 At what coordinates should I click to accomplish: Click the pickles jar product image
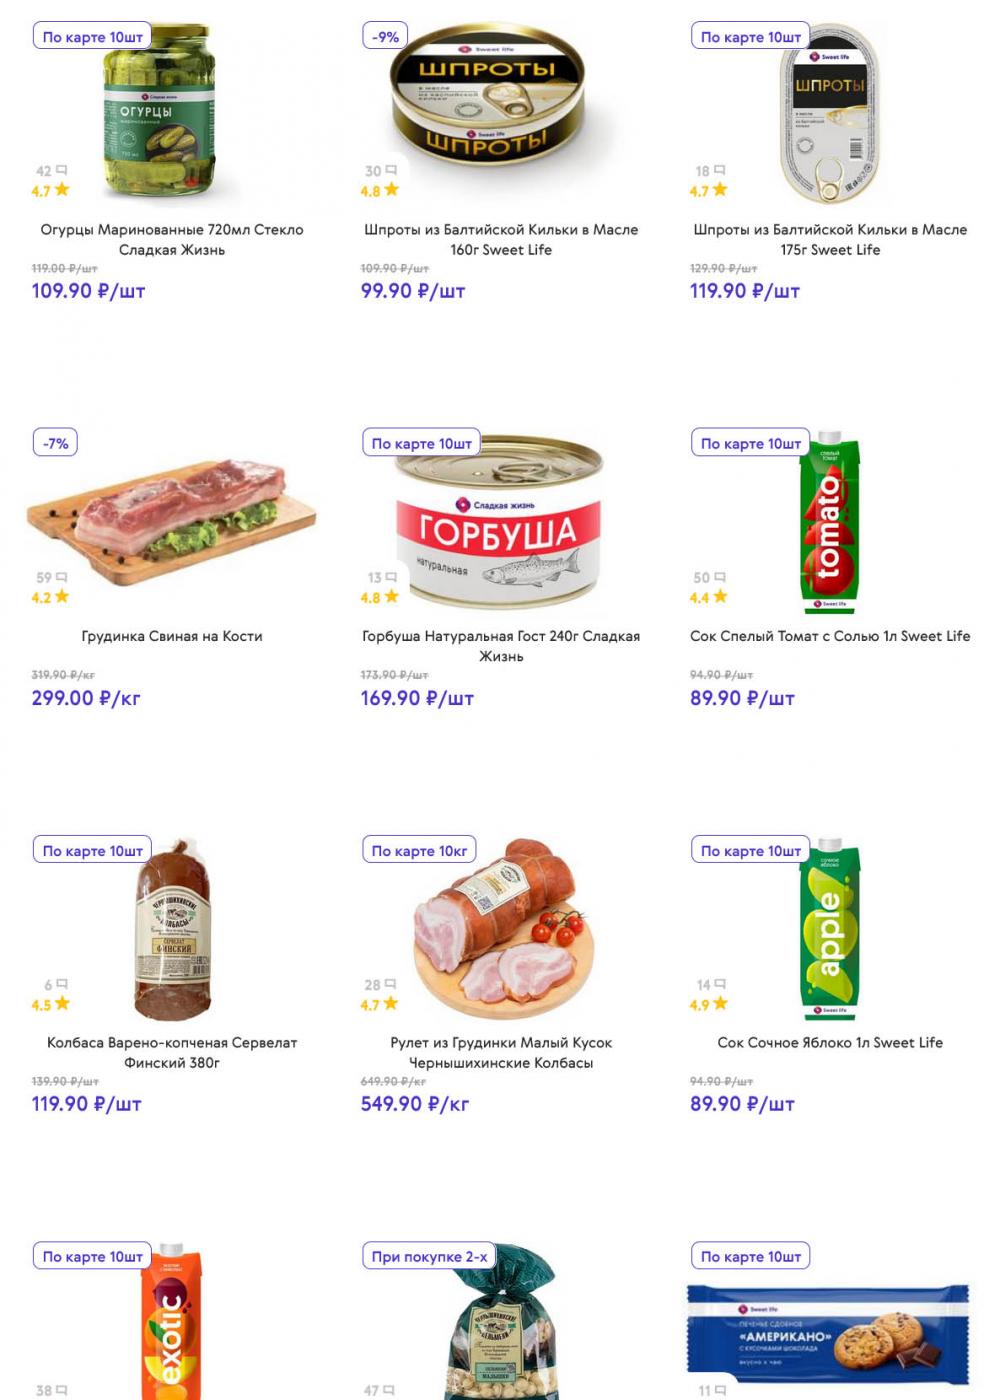point(160,112)
